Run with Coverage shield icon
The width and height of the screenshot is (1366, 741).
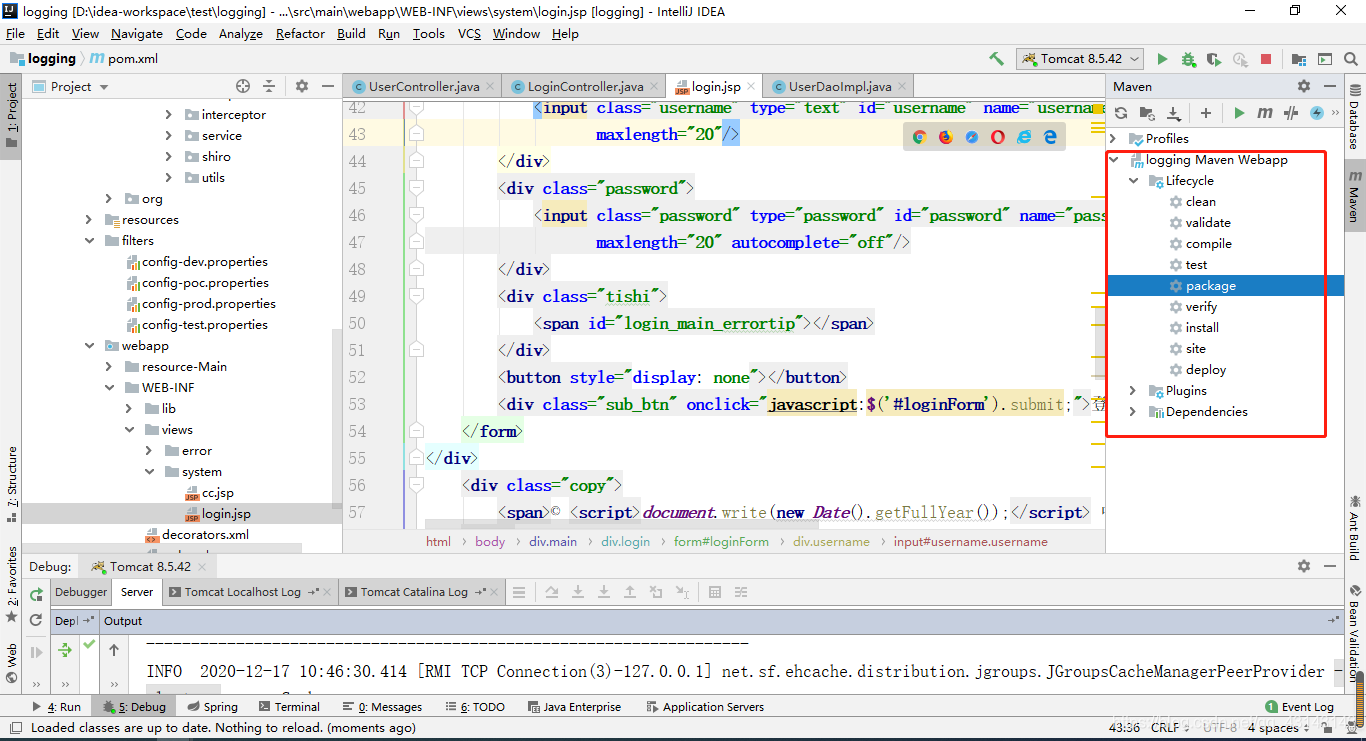[1214, 59]
